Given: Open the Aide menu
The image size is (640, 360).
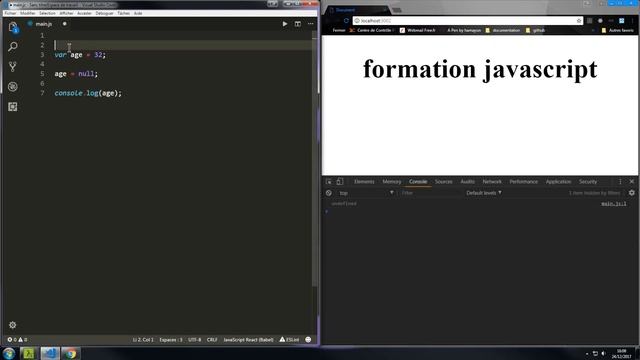Looking at the screenshot, I should point(138,13).
